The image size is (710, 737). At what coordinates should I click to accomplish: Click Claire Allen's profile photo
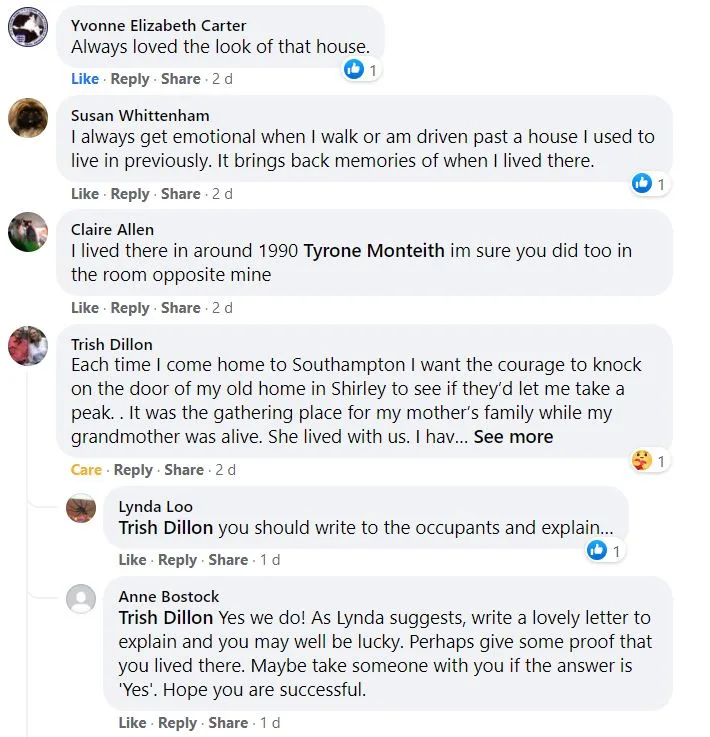28,232
